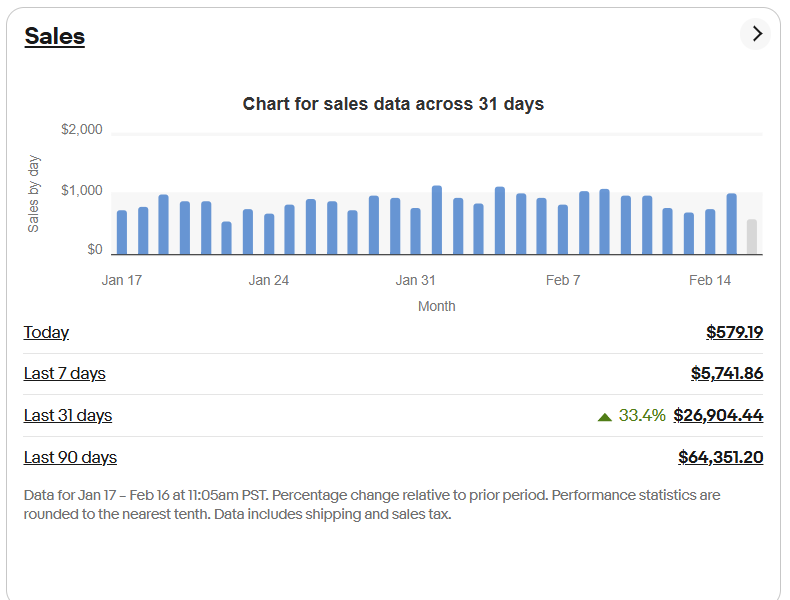
Task: Click the Jan 24 axis label
Action: click(269, 280)
